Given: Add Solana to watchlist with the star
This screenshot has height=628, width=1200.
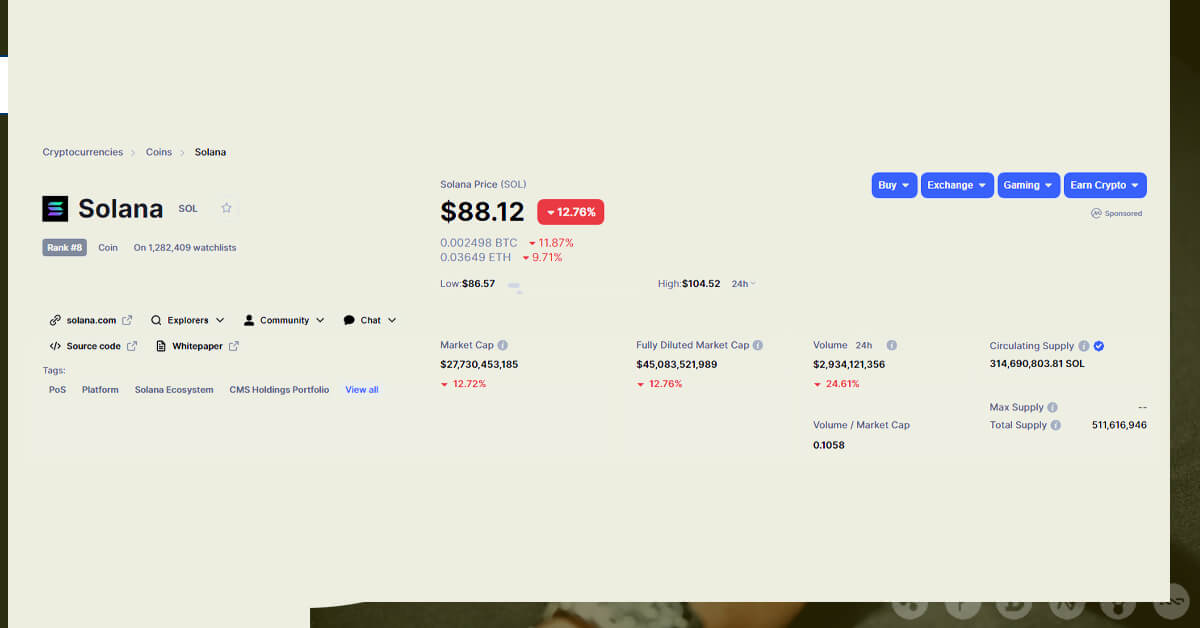Looking at the screenshot, I should click(226, 208).
